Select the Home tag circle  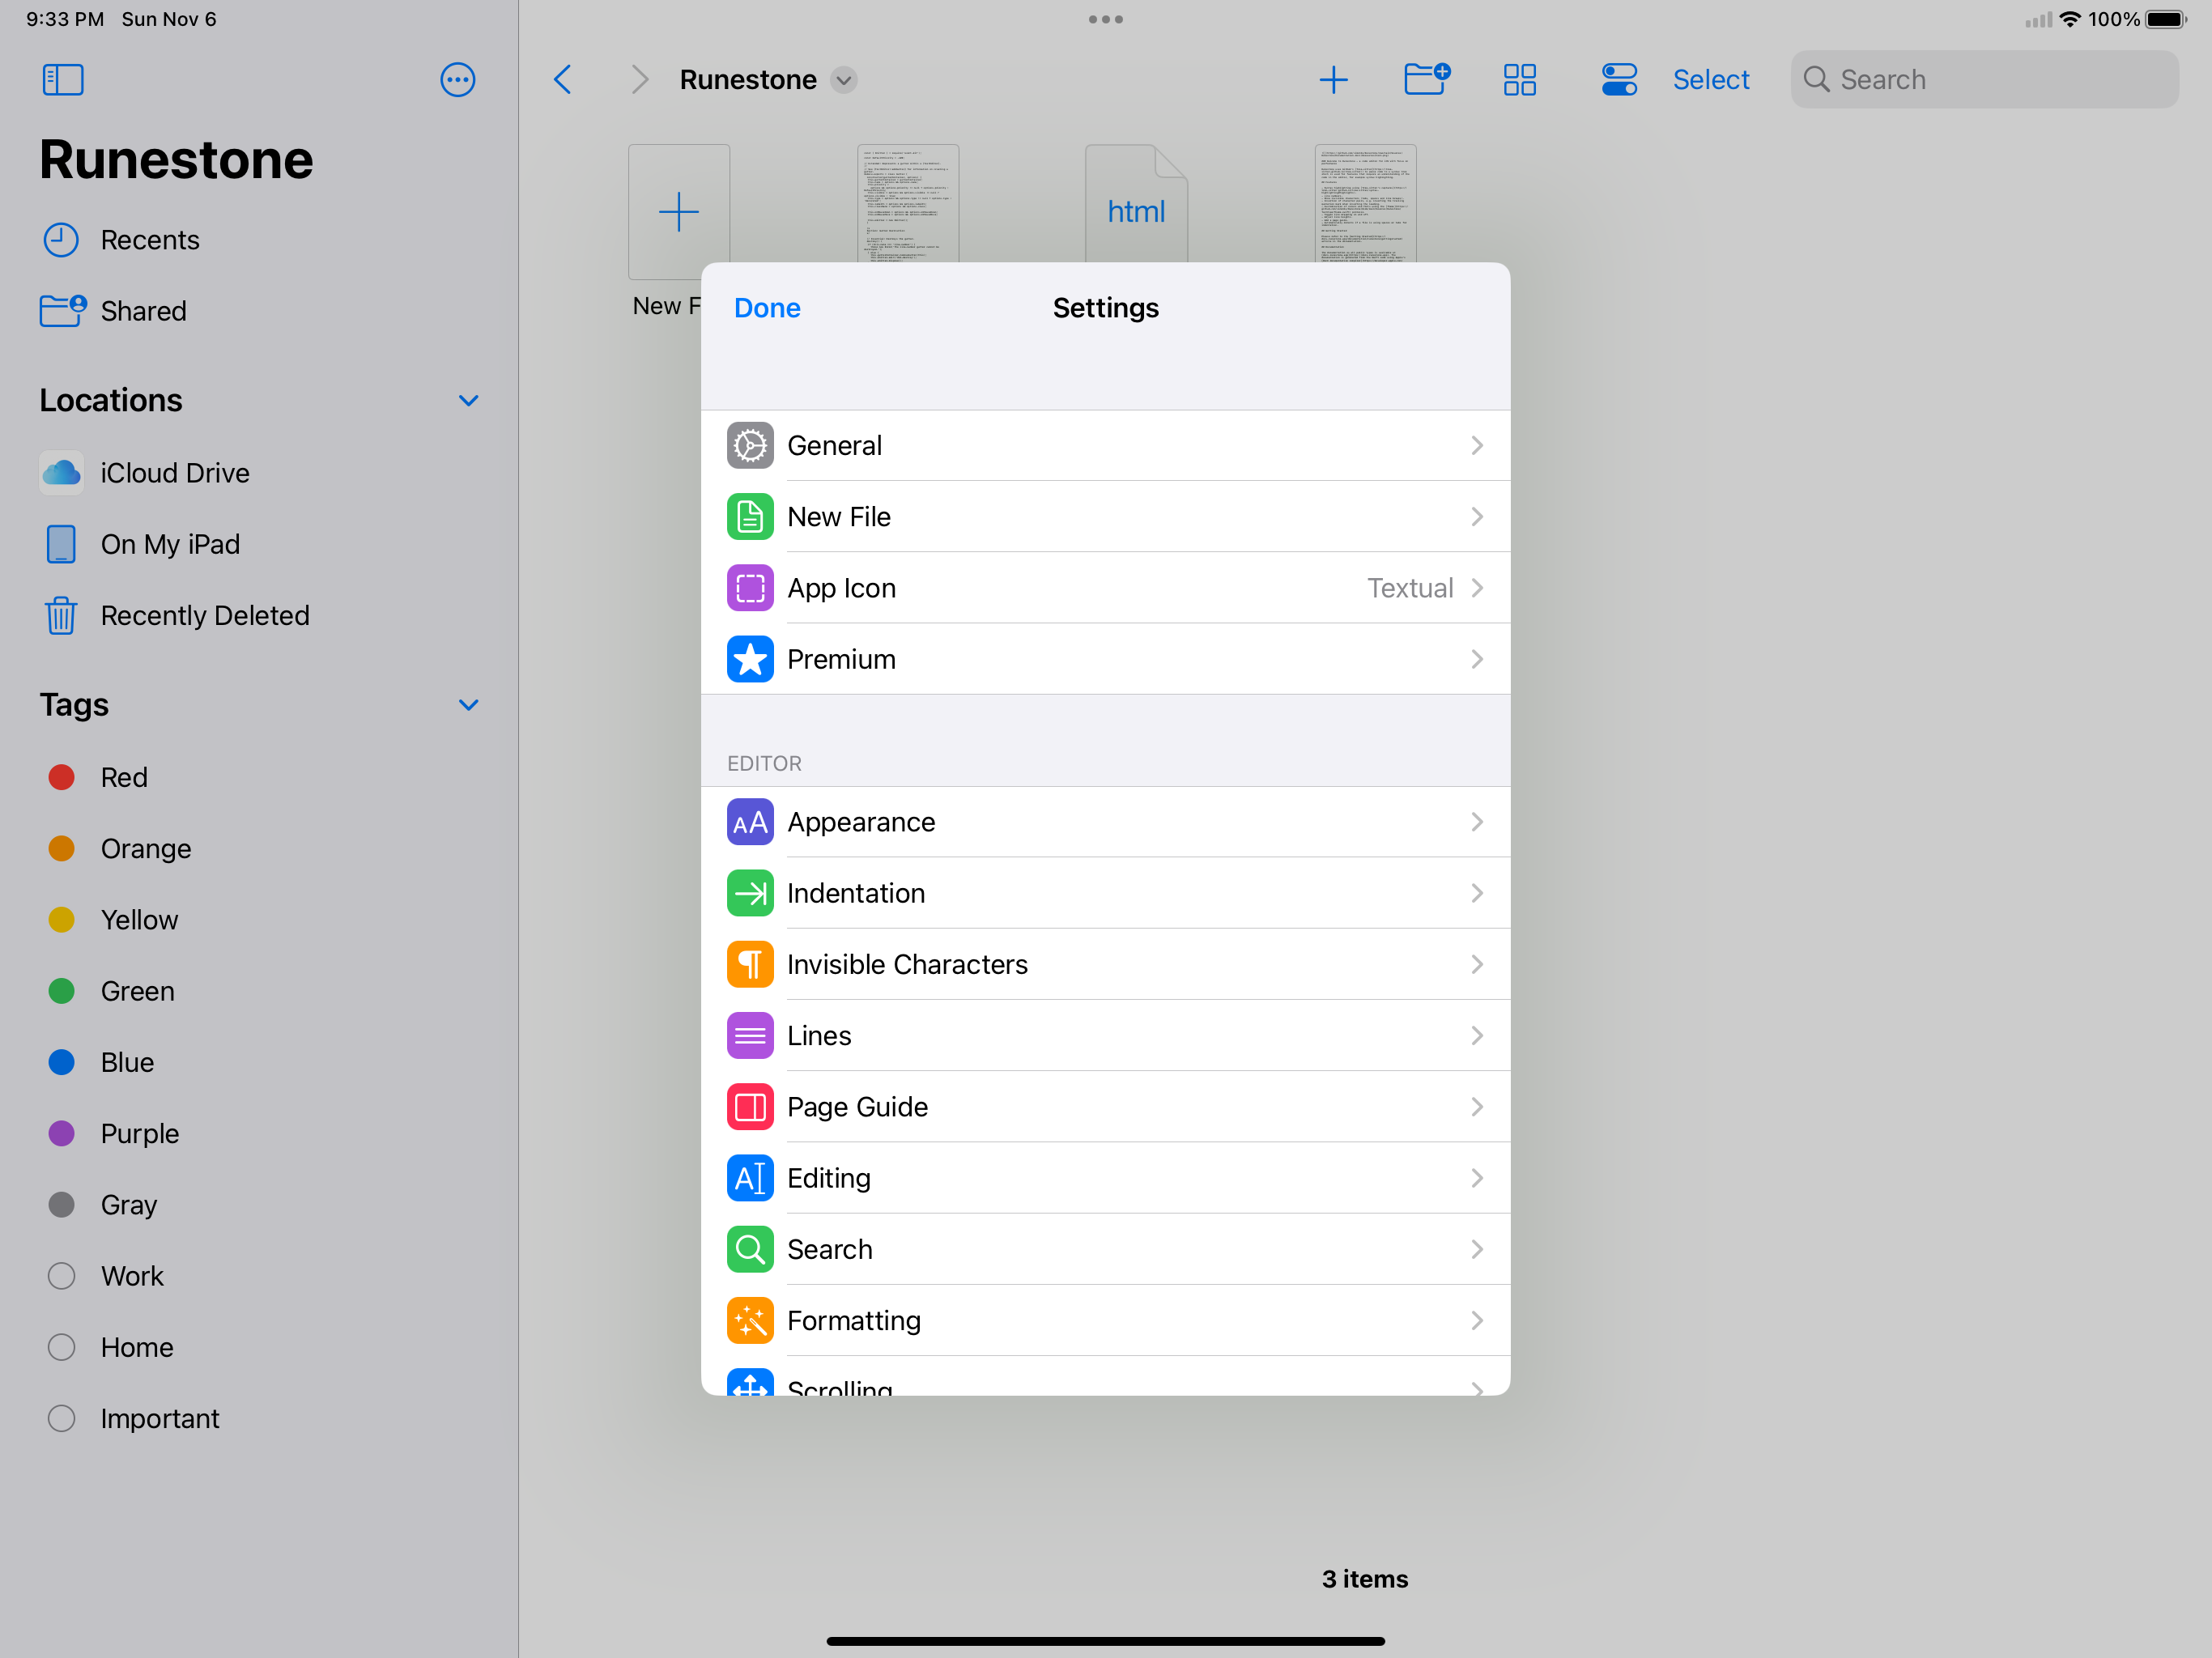(62, 1347)
